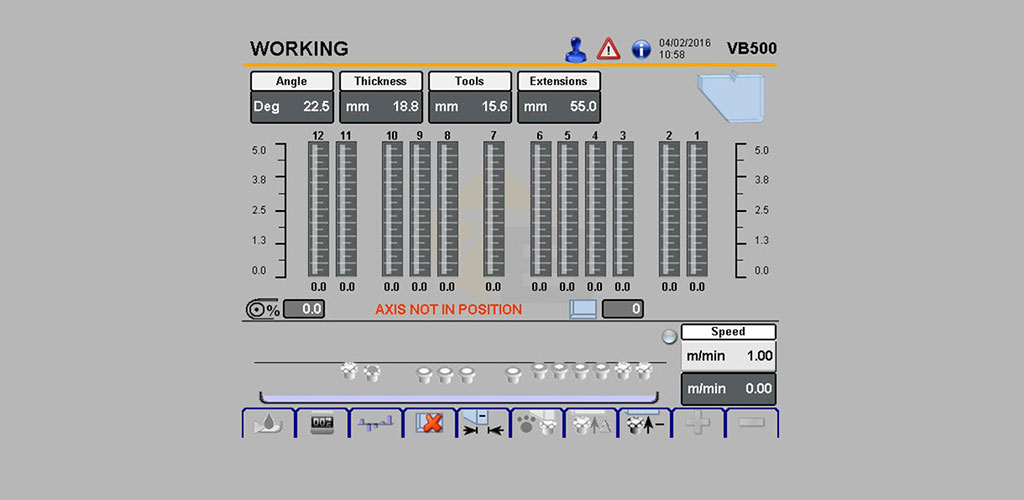The image size is (1024, 500).
Task: Select the tool raise with minus button
Action: coord(644,424)
